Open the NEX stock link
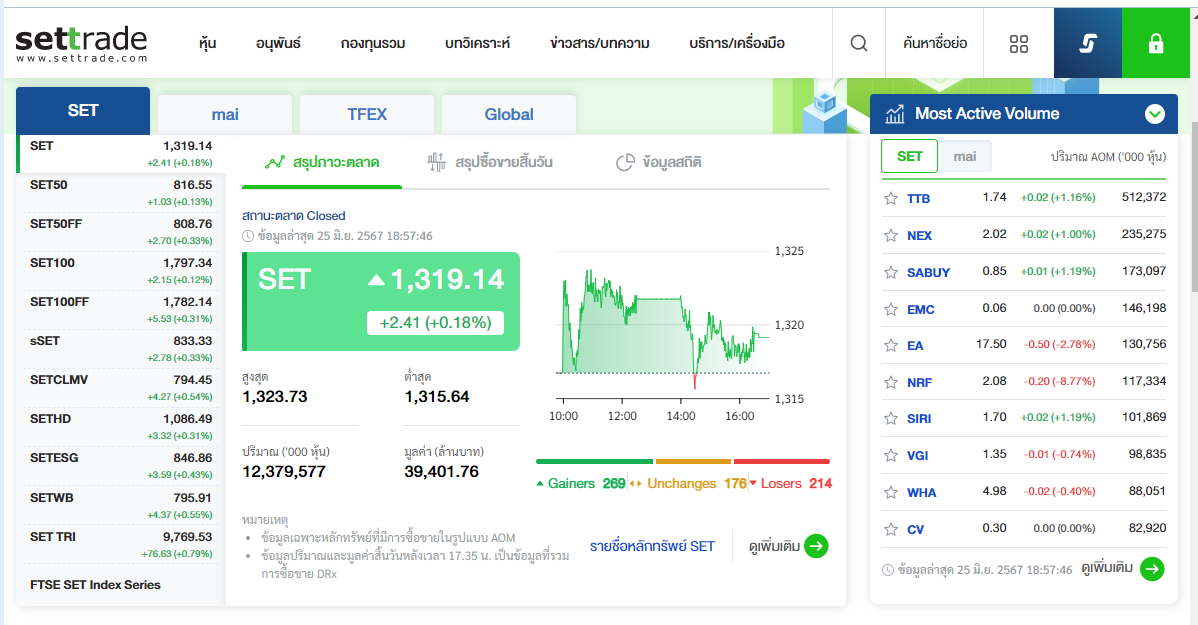Viewport: 1198px width, 625px height. (919, 235)
